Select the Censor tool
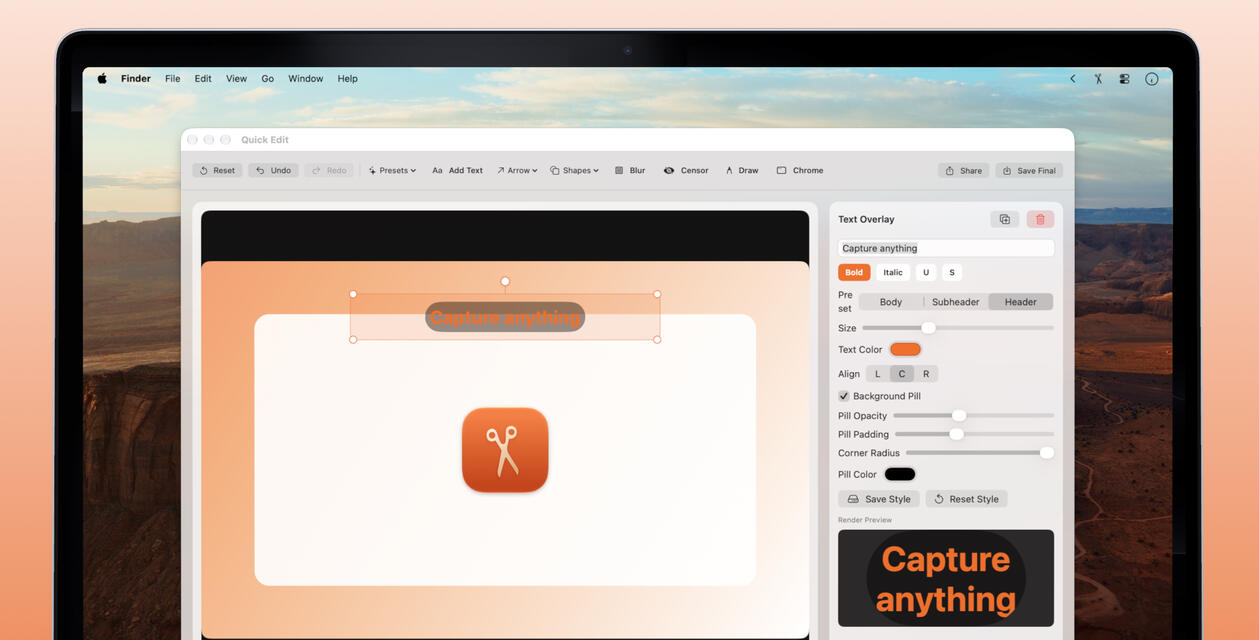 [686, 170]
